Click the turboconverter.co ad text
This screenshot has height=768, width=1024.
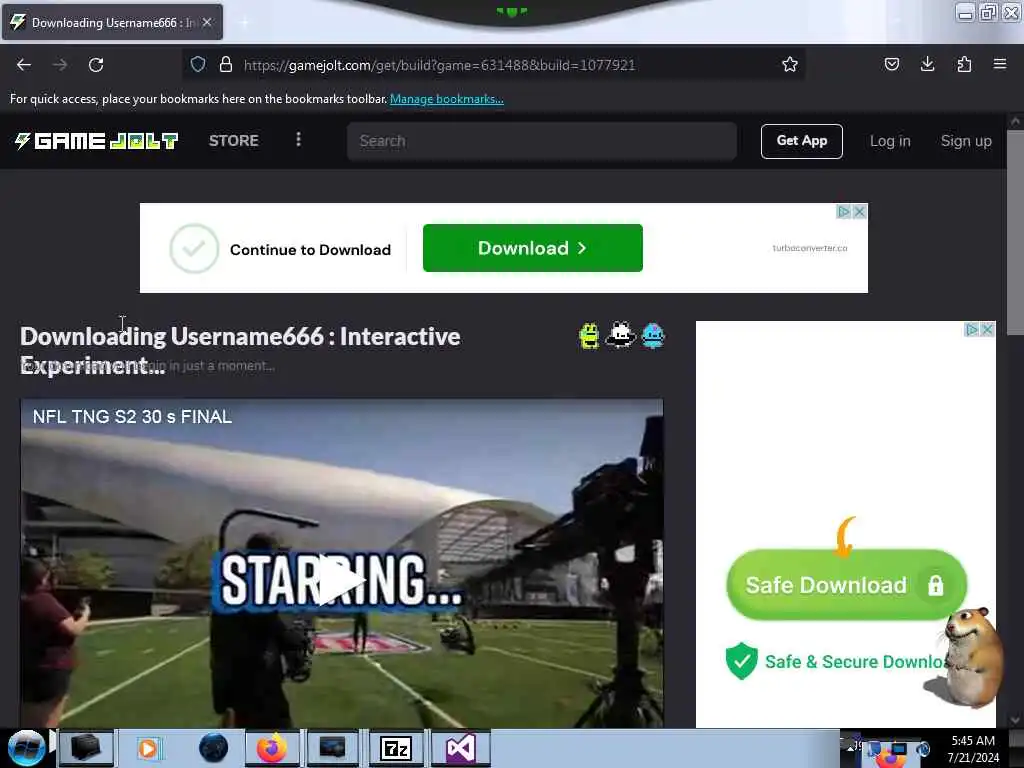point(810,248)
